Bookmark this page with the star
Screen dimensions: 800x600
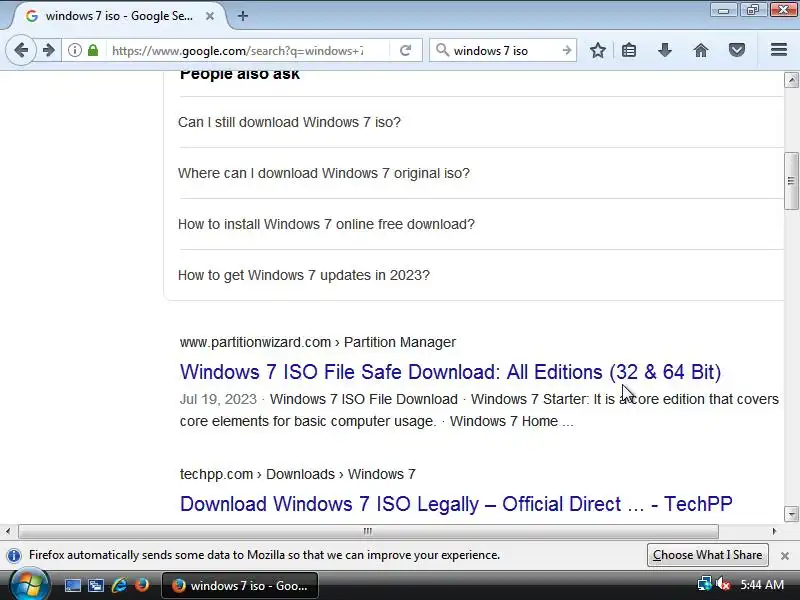coord(597,50)
